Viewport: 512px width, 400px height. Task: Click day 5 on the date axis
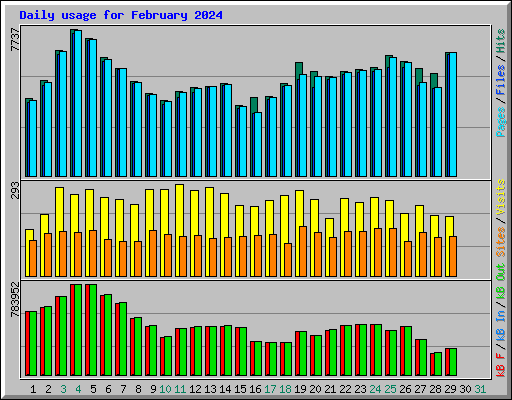point(93,389)
